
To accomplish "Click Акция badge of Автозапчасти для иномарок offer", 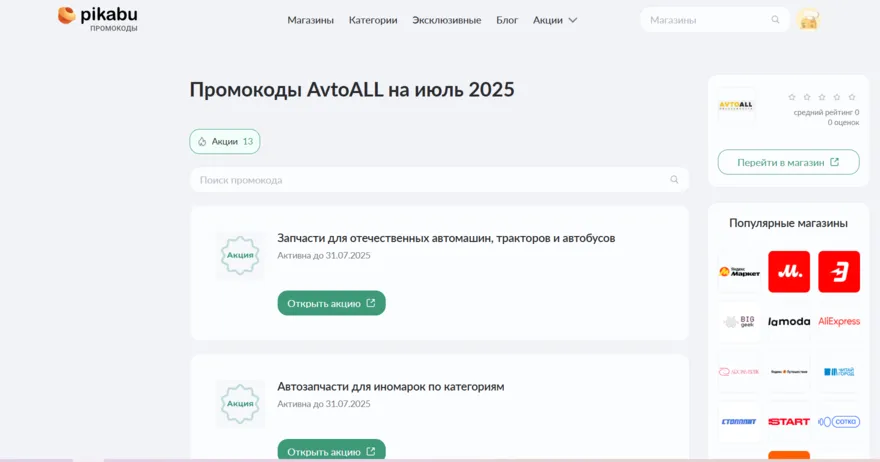I will 240,404.
